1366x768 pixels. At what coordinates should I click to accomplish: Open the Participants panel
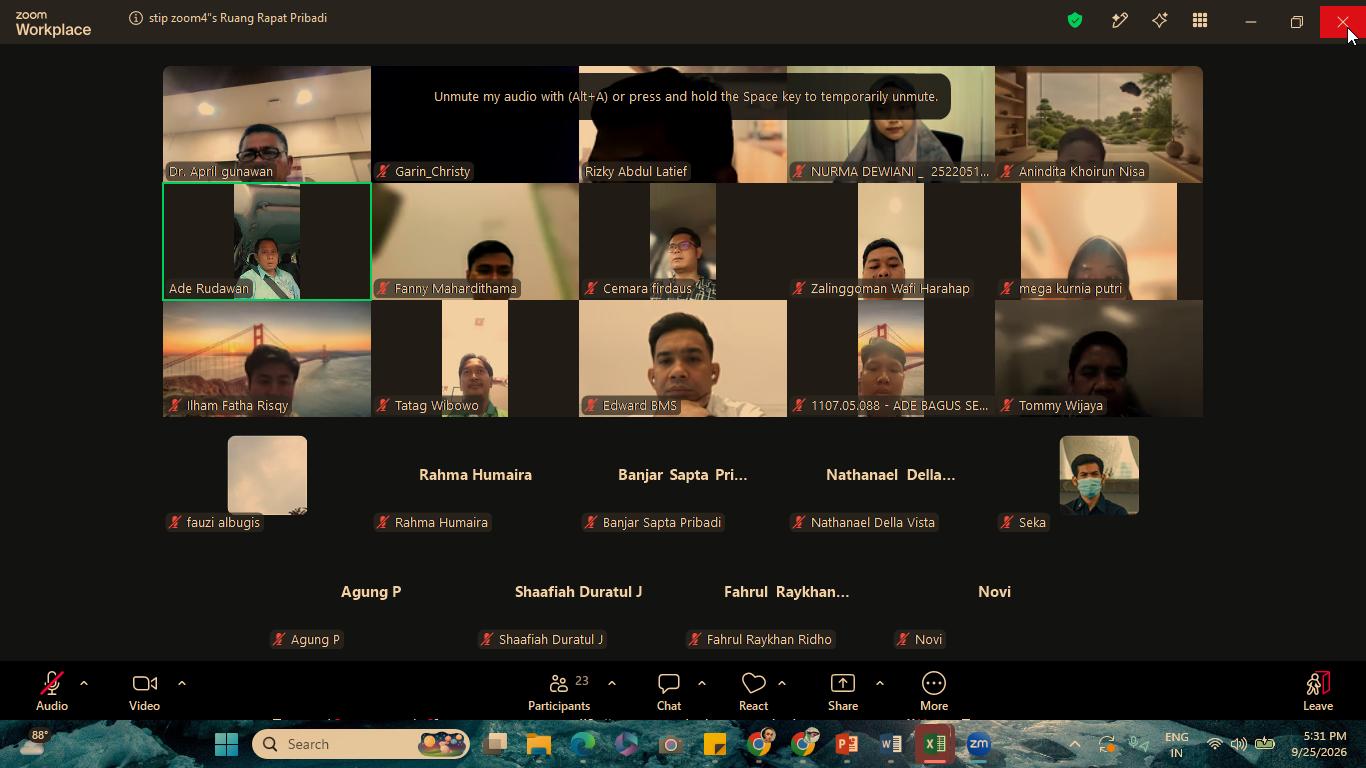559,691
